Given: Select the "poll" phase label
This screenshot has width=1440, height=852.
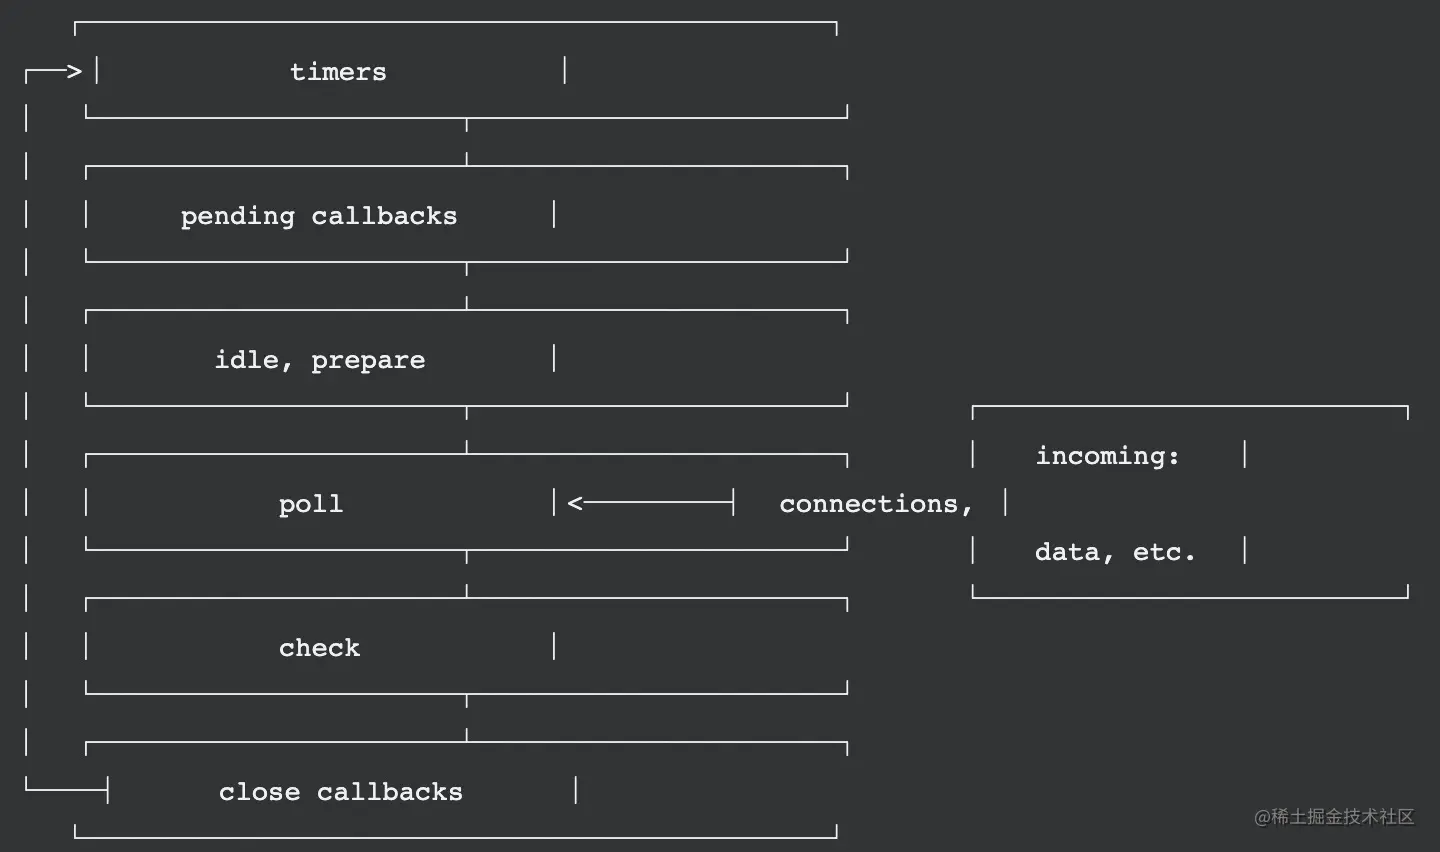Looking at the screenshot, I should tap(310, 504).
